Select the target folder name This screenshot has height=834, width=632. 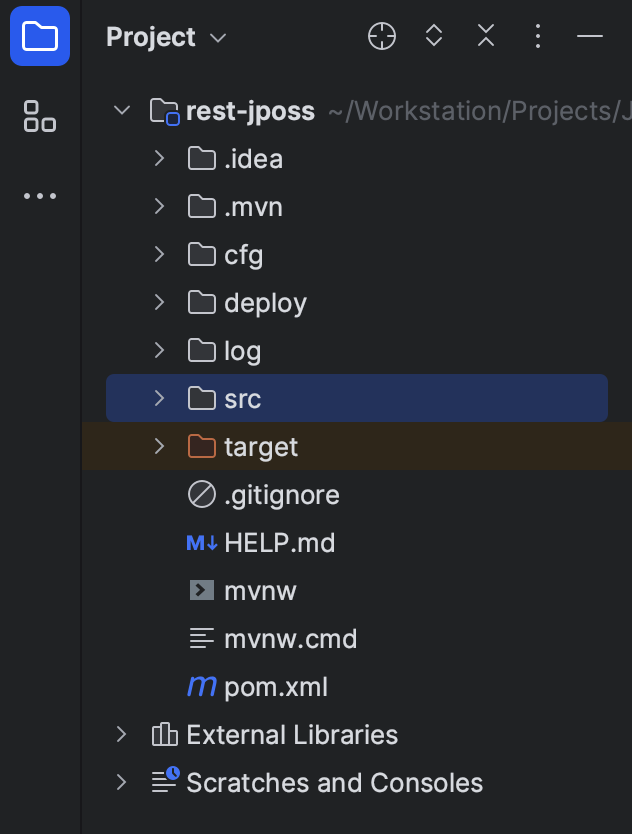click(261, 447)
